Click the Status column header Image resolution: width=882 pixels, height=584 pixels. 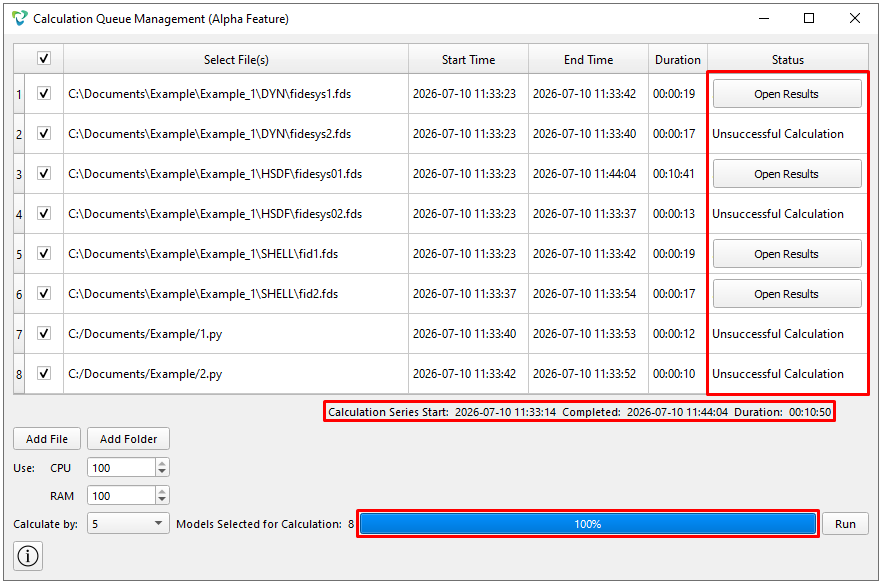[x=788, y=60]
